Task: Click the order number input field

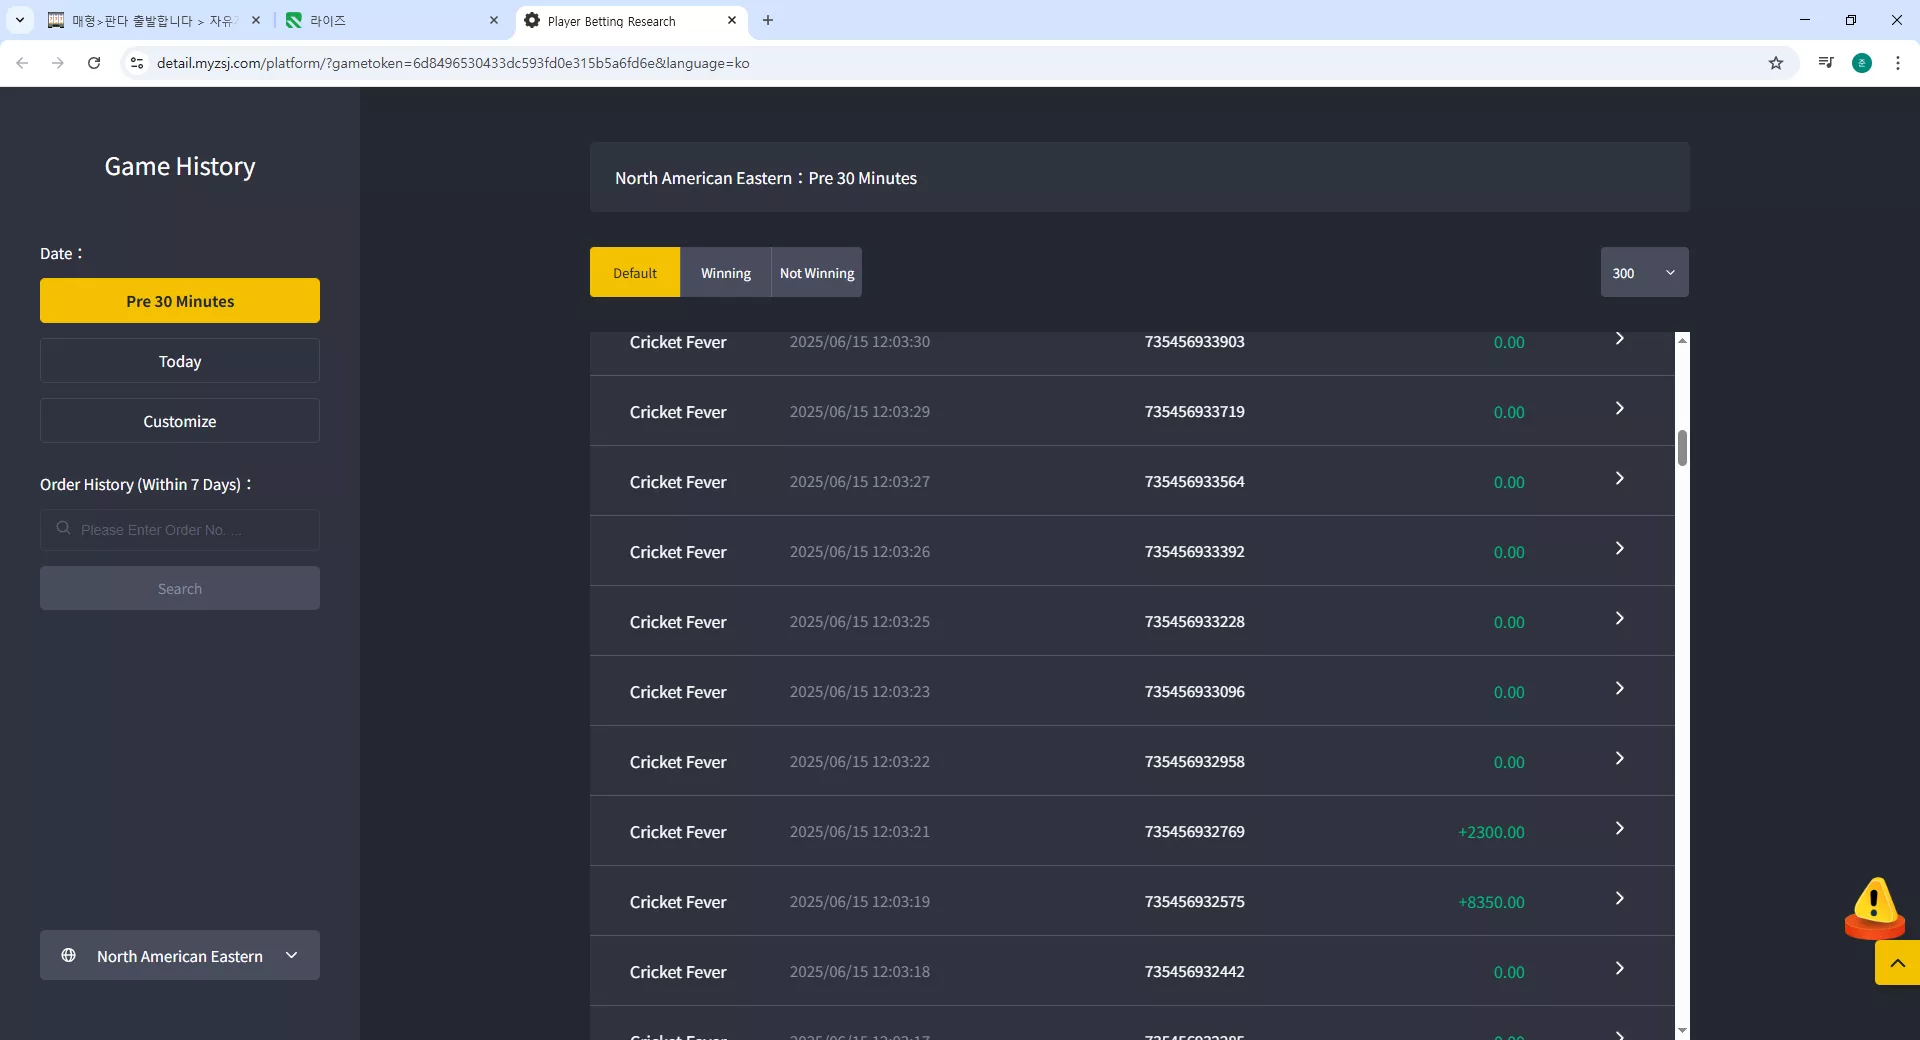Action: tap(180, 529)
